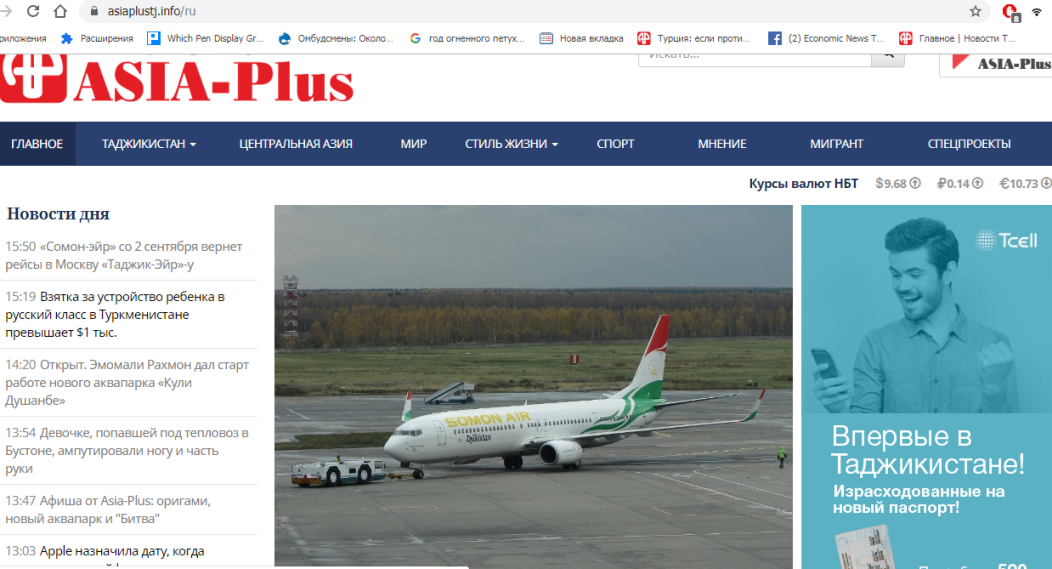
Task: Click the ruble rate up-arrow icon
Action: 978,183
